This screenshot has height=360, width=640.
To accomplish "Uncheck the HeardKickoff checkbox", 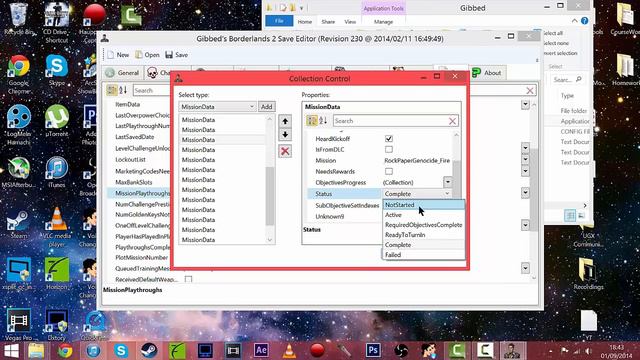I will 389,139.
